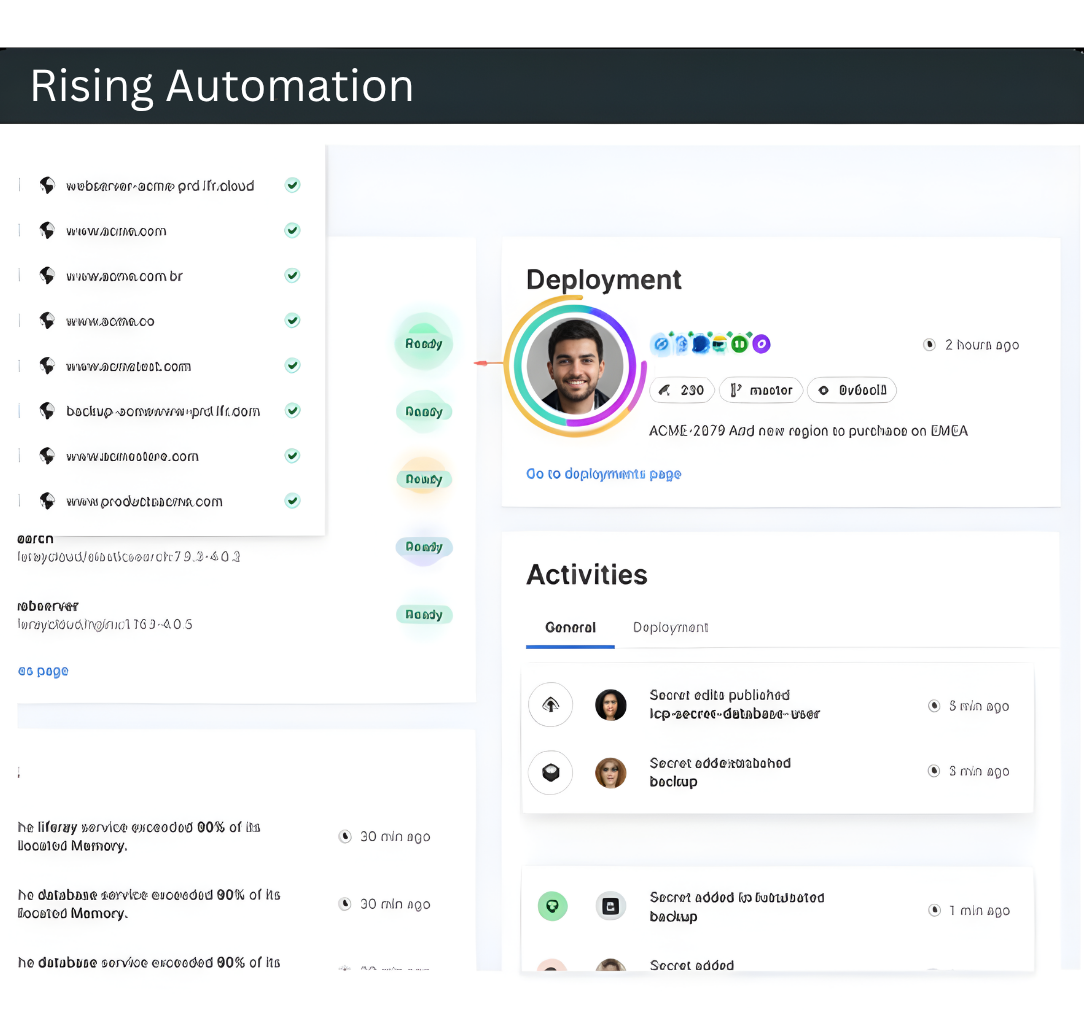Click the topmost green Ready status badge

(x=423, y=344)
